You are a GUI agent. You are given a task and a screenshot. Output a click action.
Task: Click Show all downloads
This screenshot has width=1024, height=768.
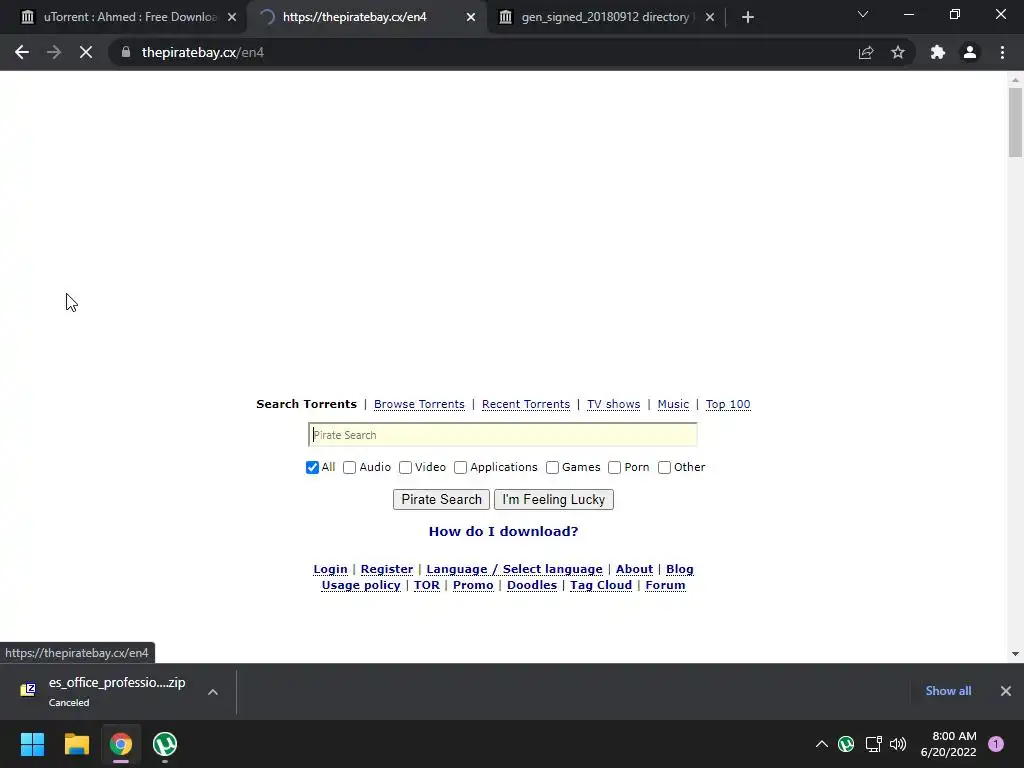pyautogui.click(x=948, y=691)
